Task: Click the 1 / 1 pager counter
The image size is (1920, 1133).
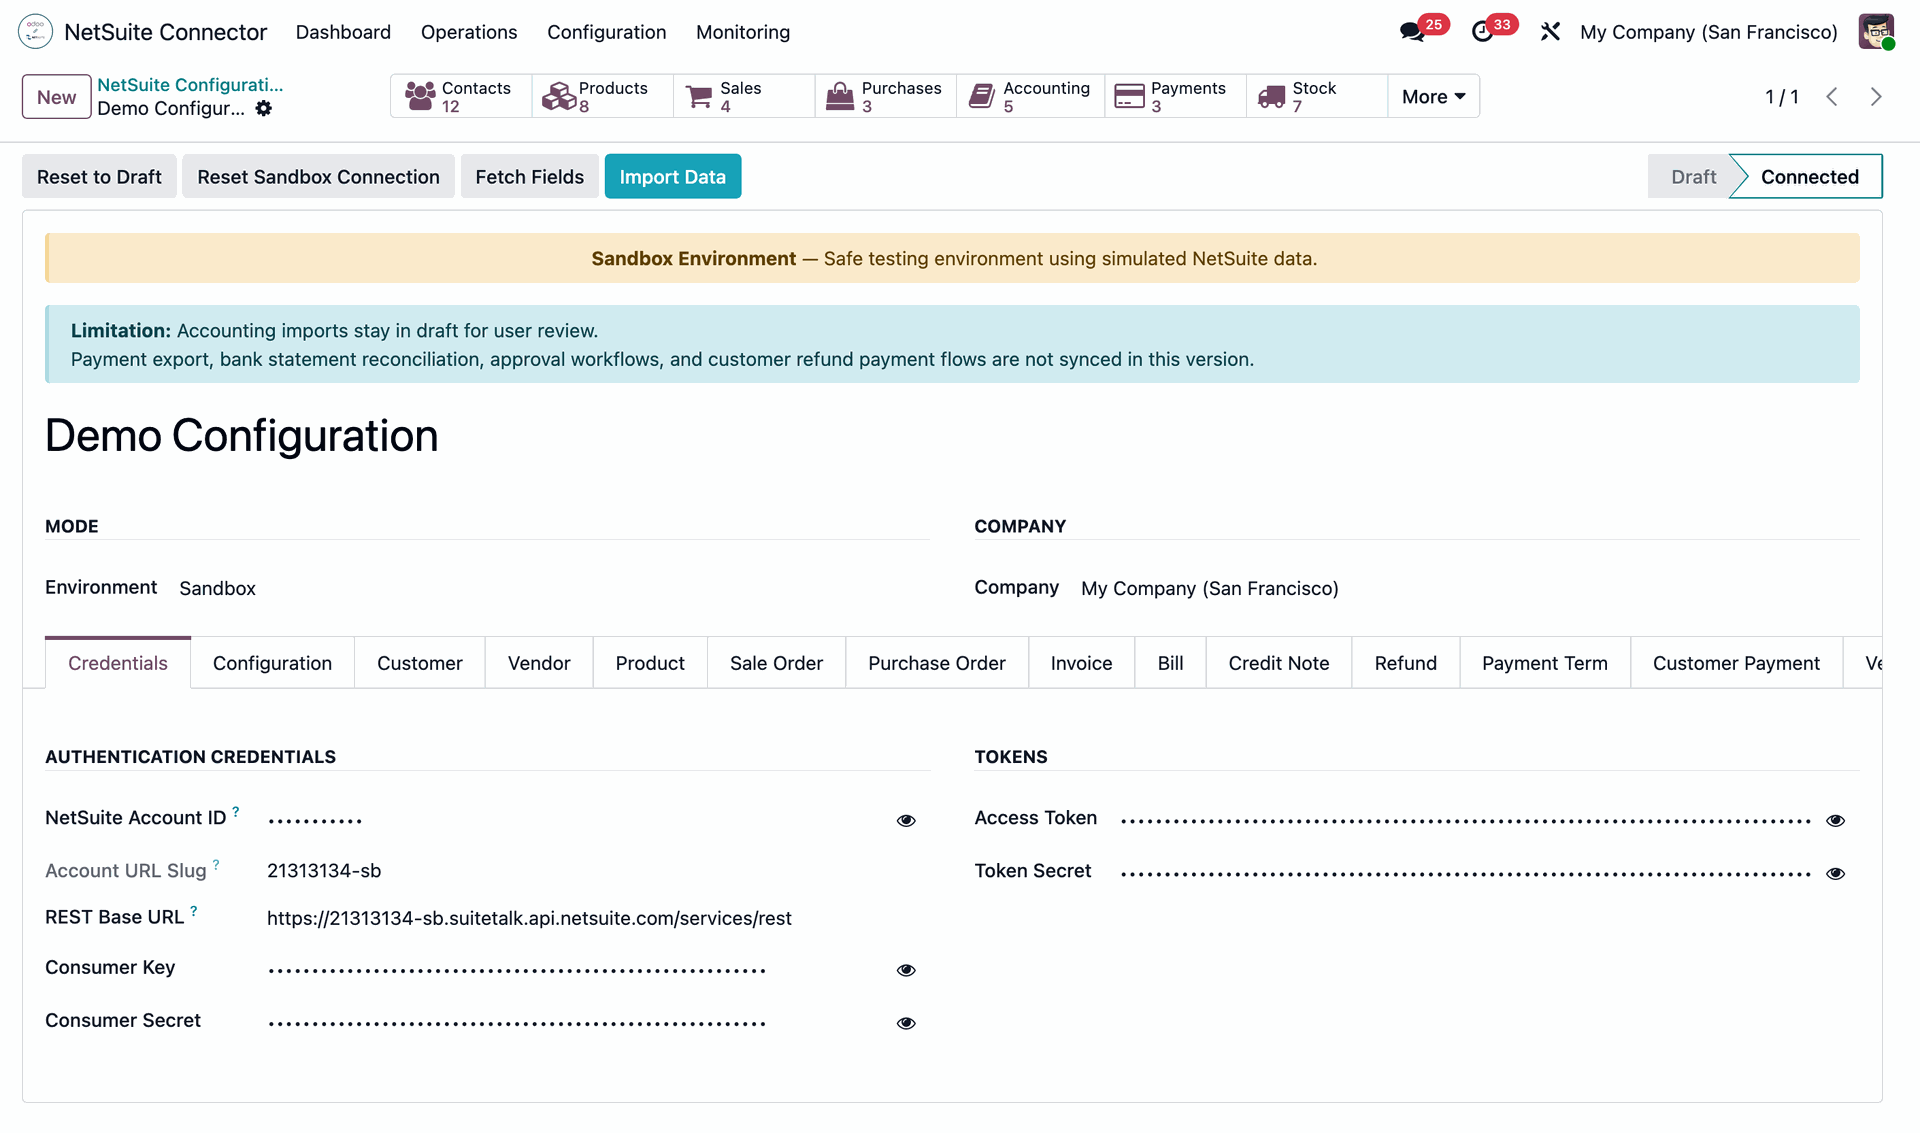Action: tap(1782, 97)
